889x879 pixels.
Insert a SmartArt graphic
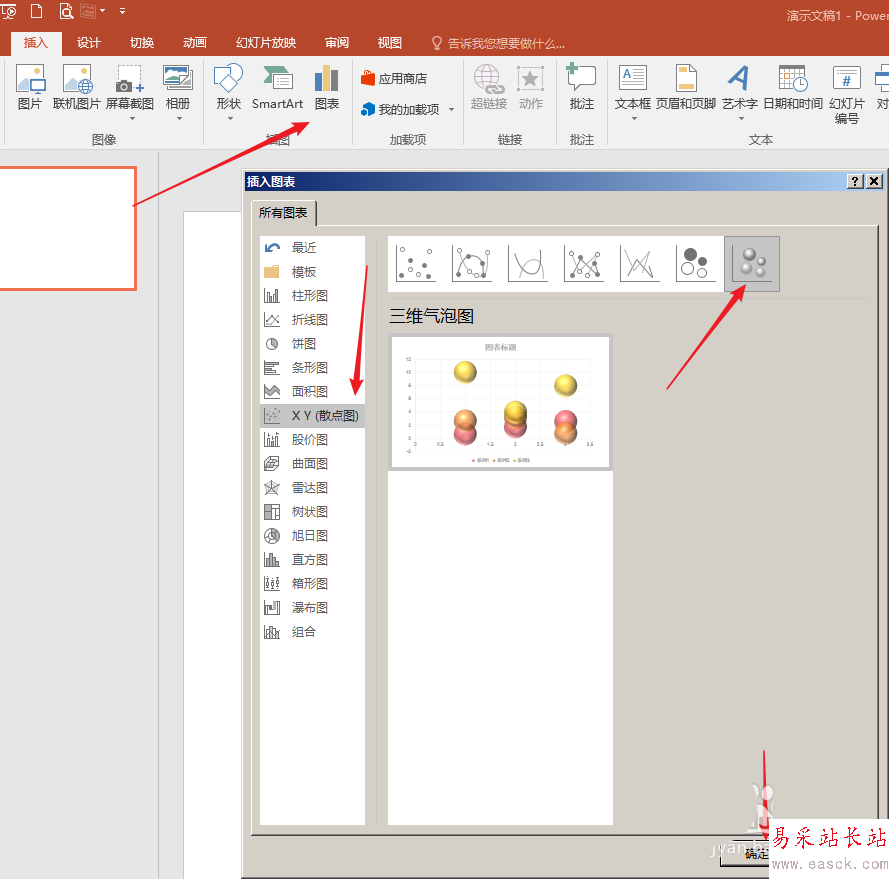[x=277, y=87]
